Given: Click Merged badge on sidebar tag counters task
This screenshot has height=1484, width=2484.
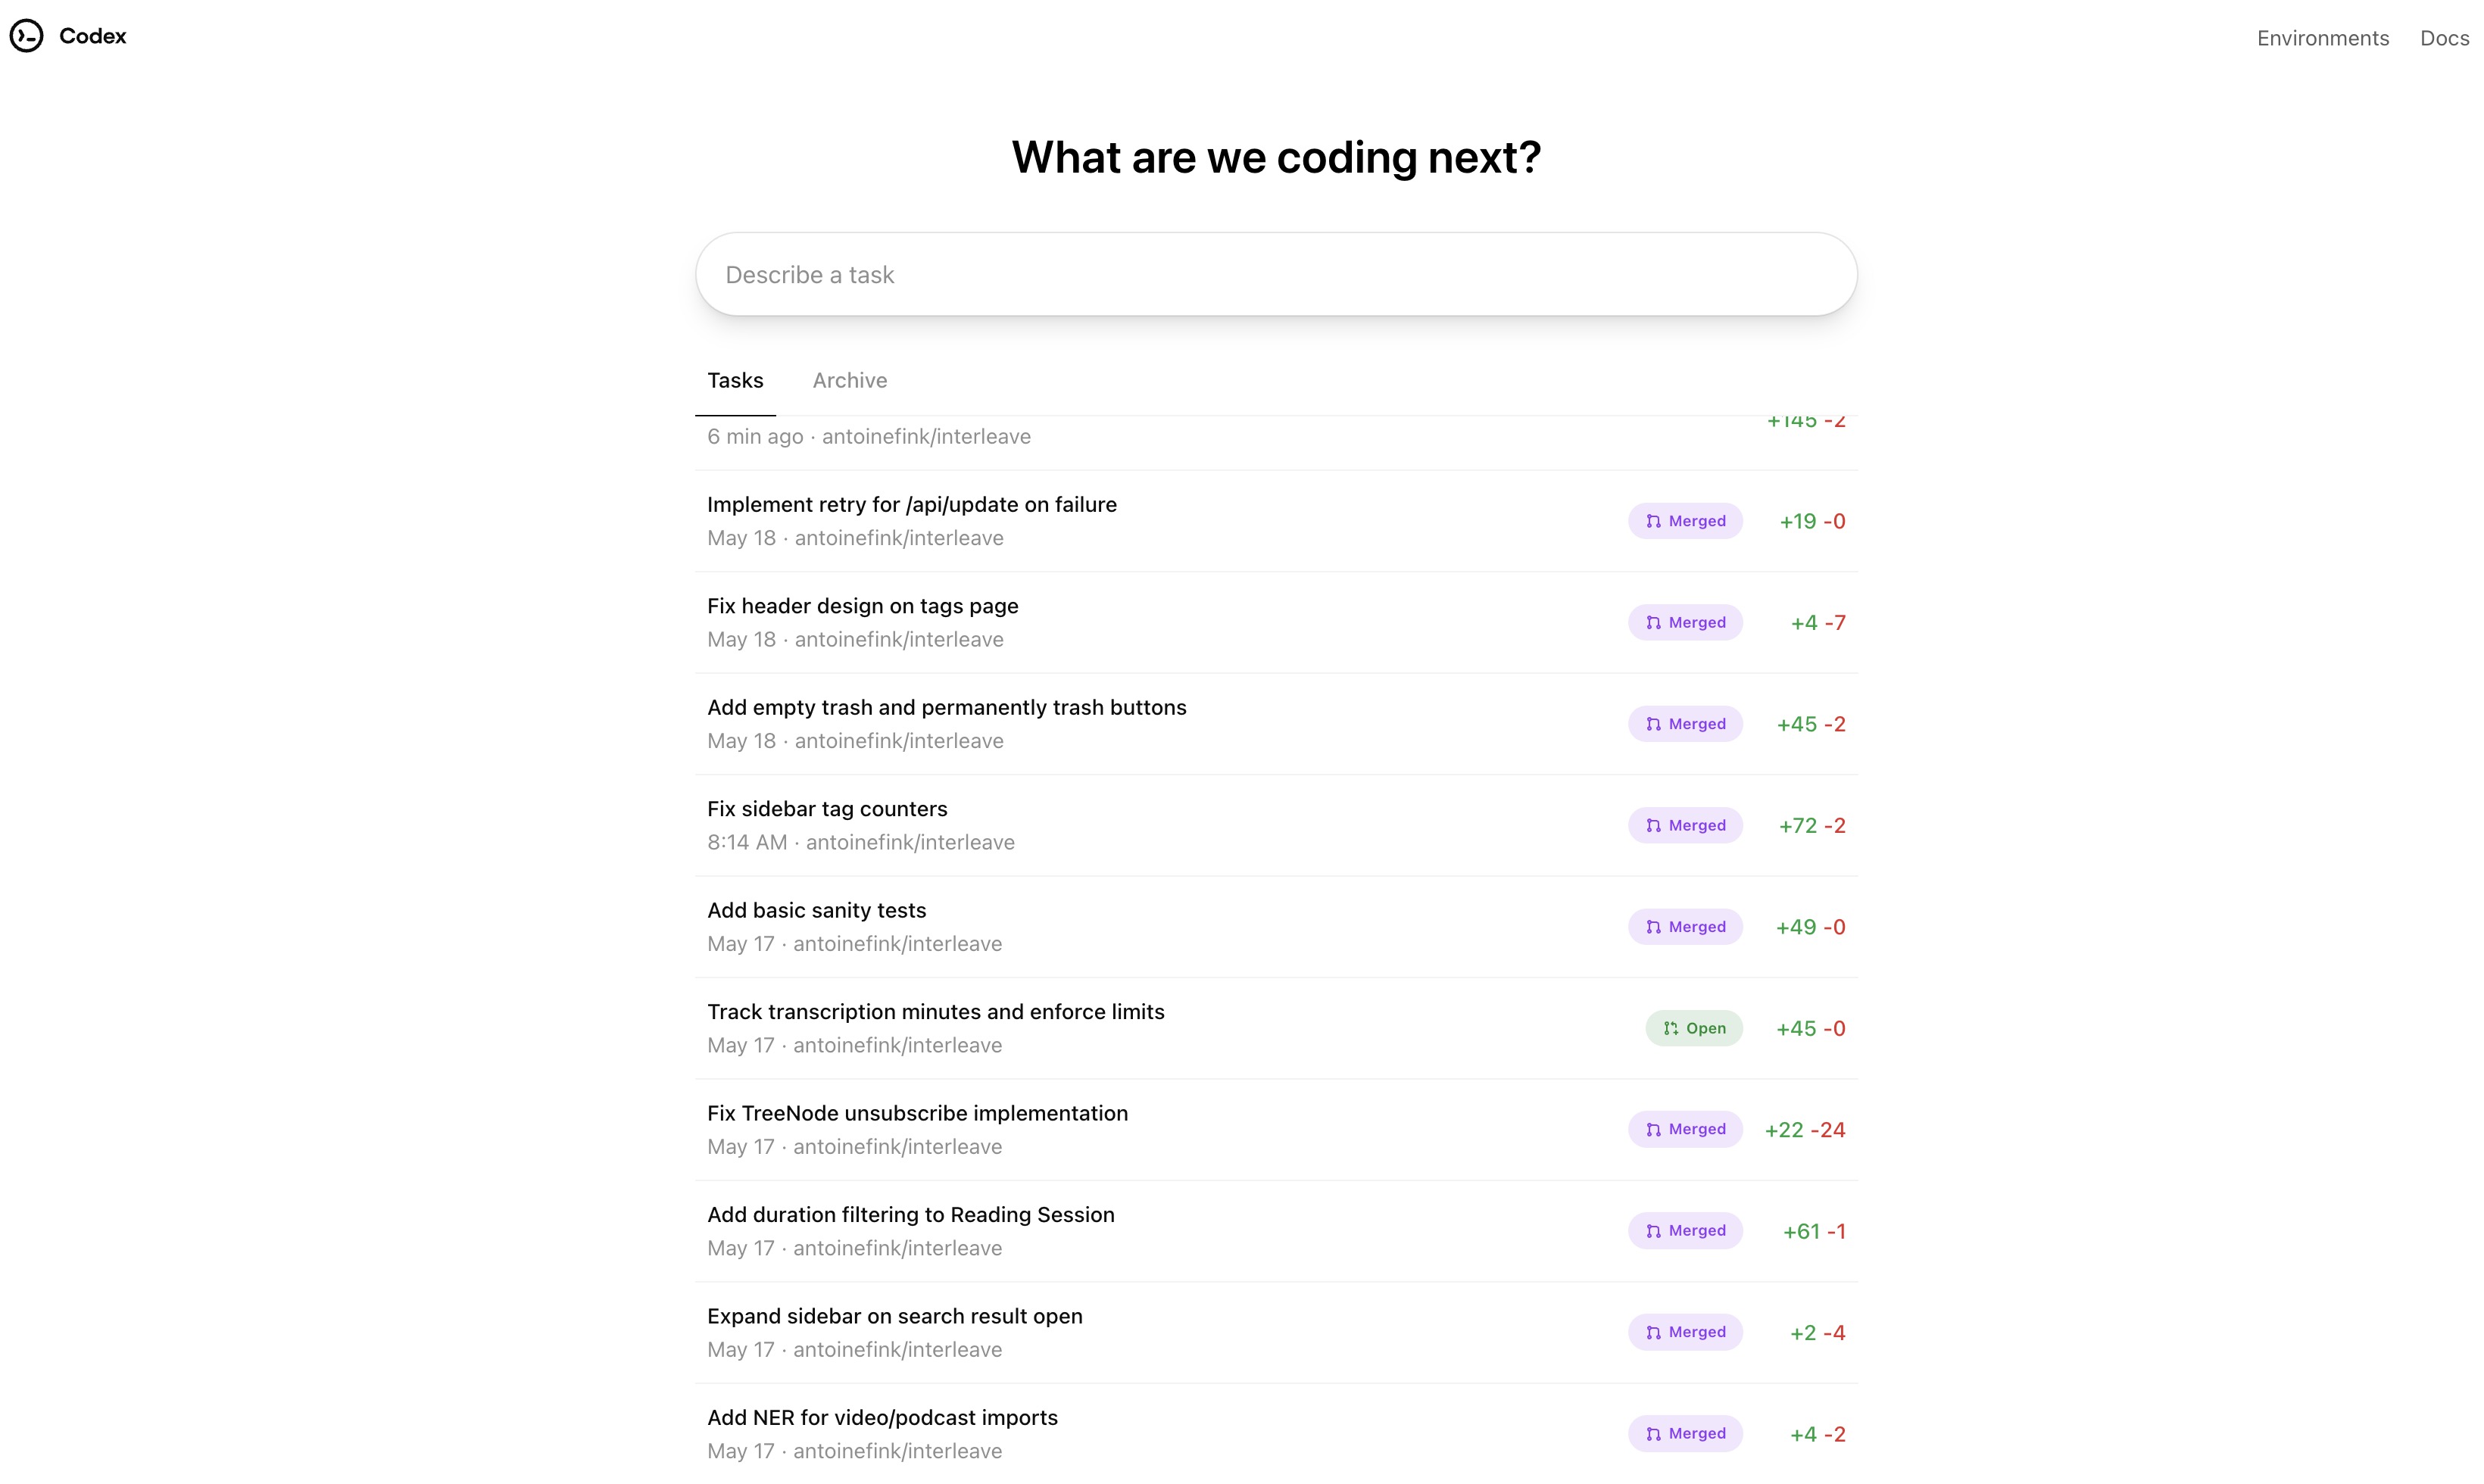Looking at the screenshot, I should pos(1685,825).
